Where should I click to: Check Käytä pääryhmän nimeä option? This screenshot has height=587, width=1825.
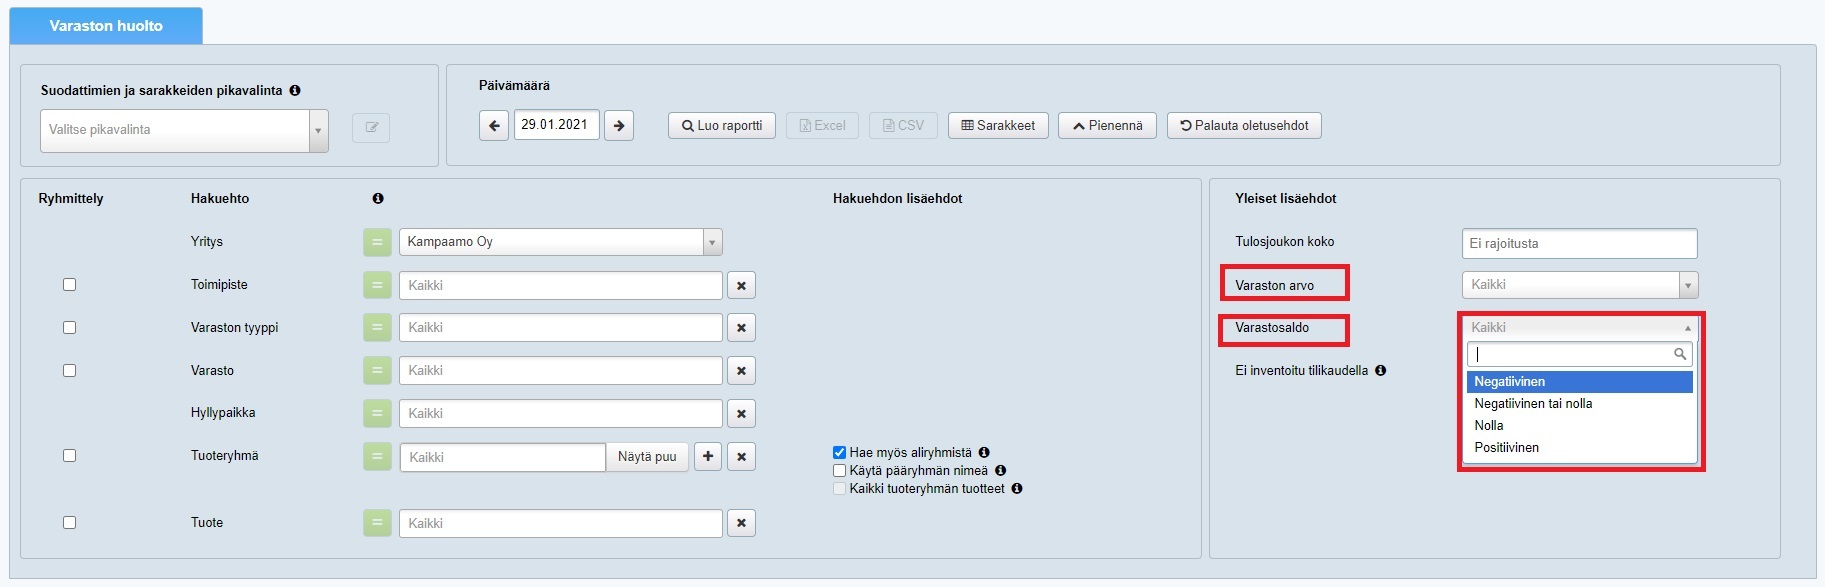click(840, 471)
